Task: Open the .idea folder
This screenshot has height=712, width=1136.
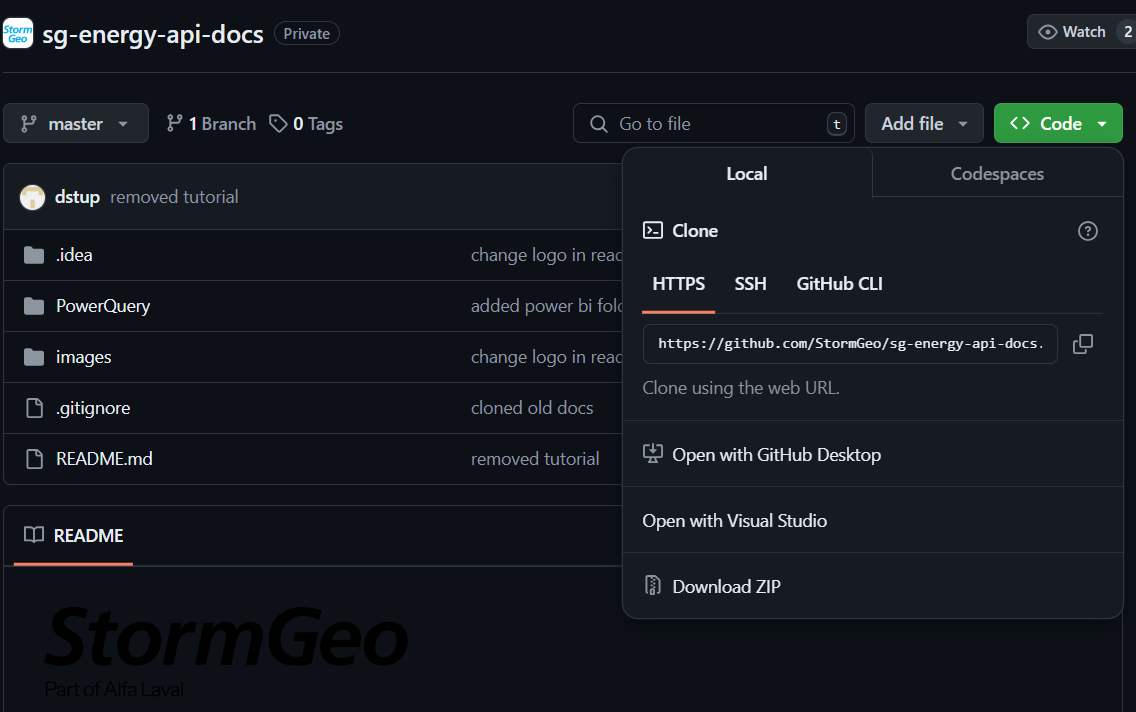Action: pyautogui.click(x=74, y=255)
